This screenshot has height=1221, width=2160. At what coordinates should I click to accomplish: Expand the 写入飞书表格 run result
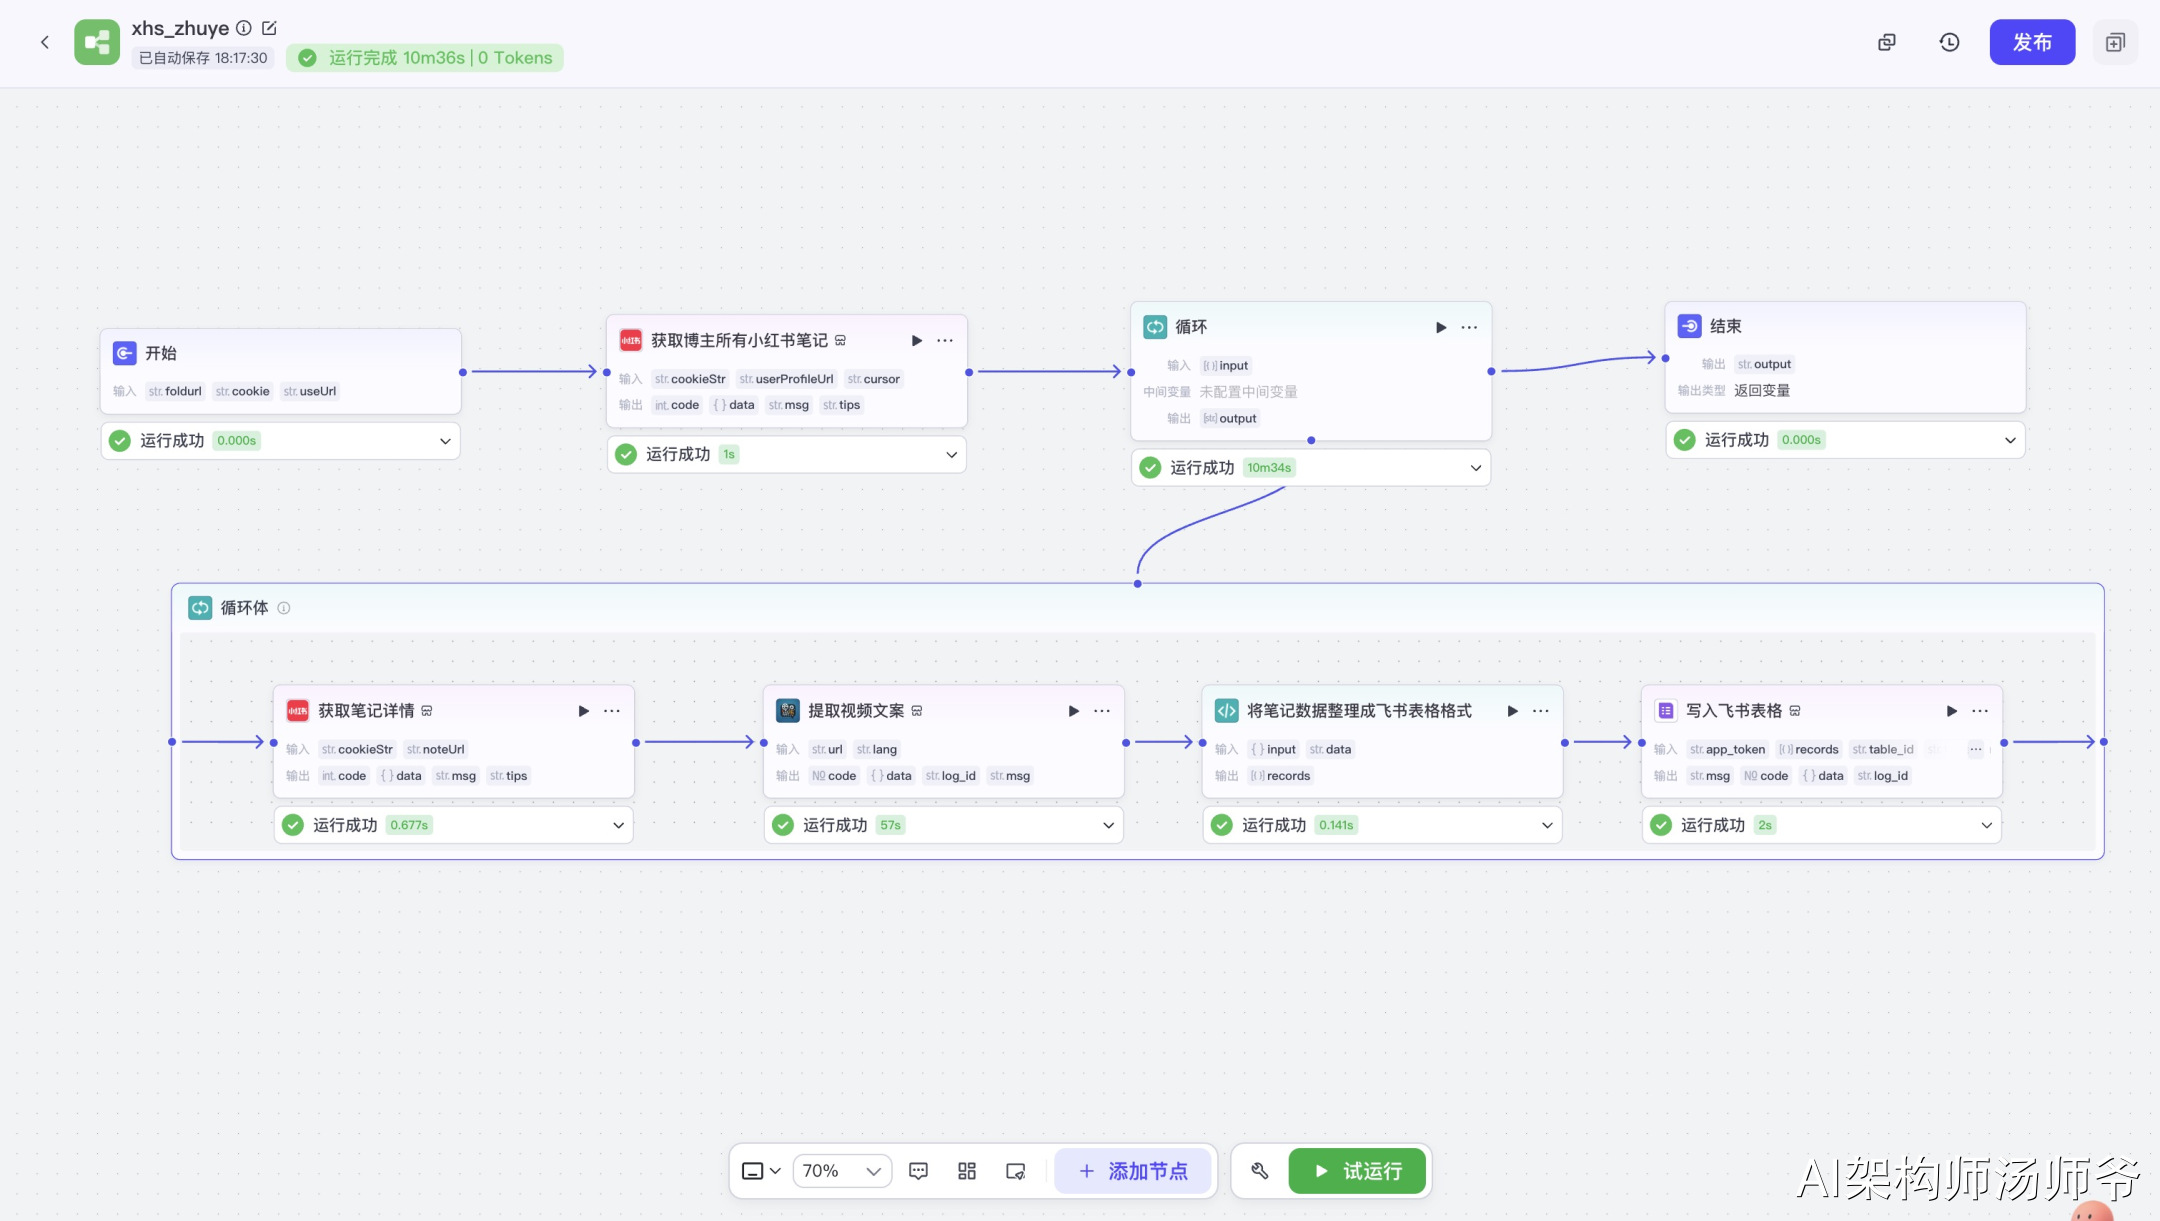pos(1986,825)
